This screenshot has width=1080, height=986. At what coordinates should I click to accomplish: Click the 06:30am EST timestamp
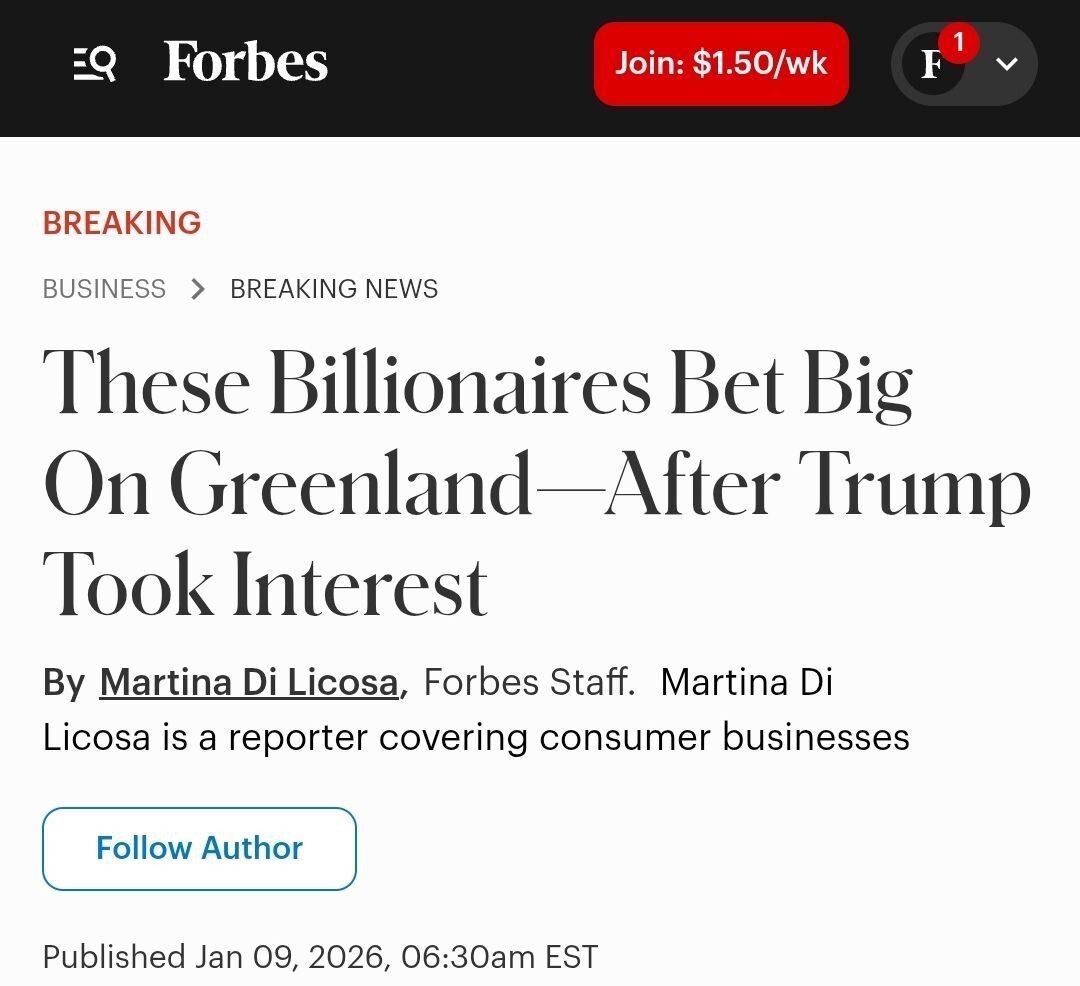(x=499, y=957)
